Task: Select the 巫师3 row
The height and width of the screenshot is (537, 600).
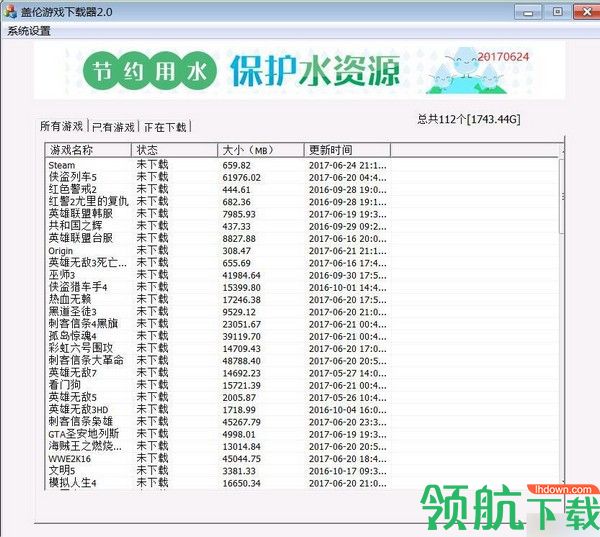Action: (x=302, y=276)
